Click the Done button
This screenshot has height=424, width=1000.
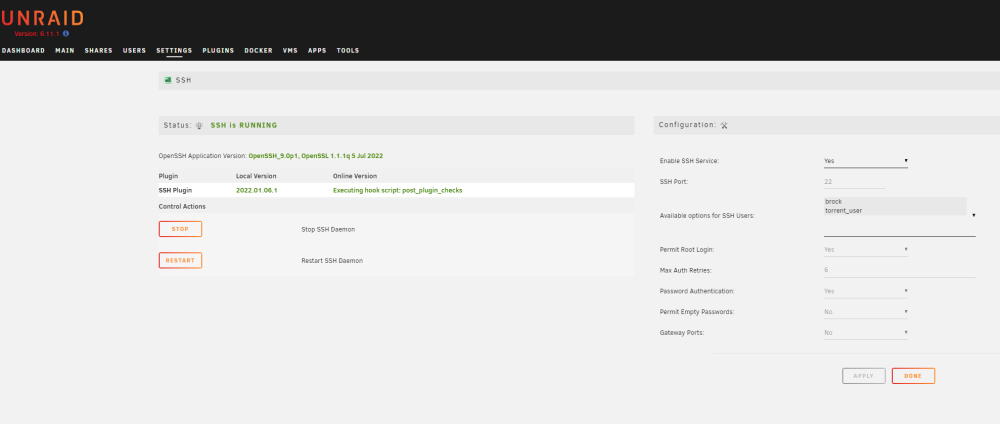pos(913,376)
